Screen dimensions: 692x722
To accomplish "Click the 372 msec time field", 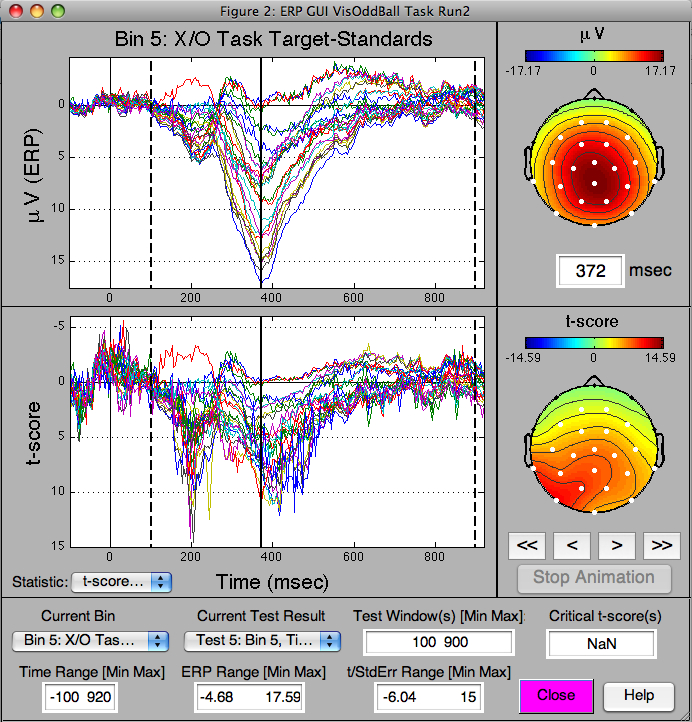I will [x=590, y=271].
